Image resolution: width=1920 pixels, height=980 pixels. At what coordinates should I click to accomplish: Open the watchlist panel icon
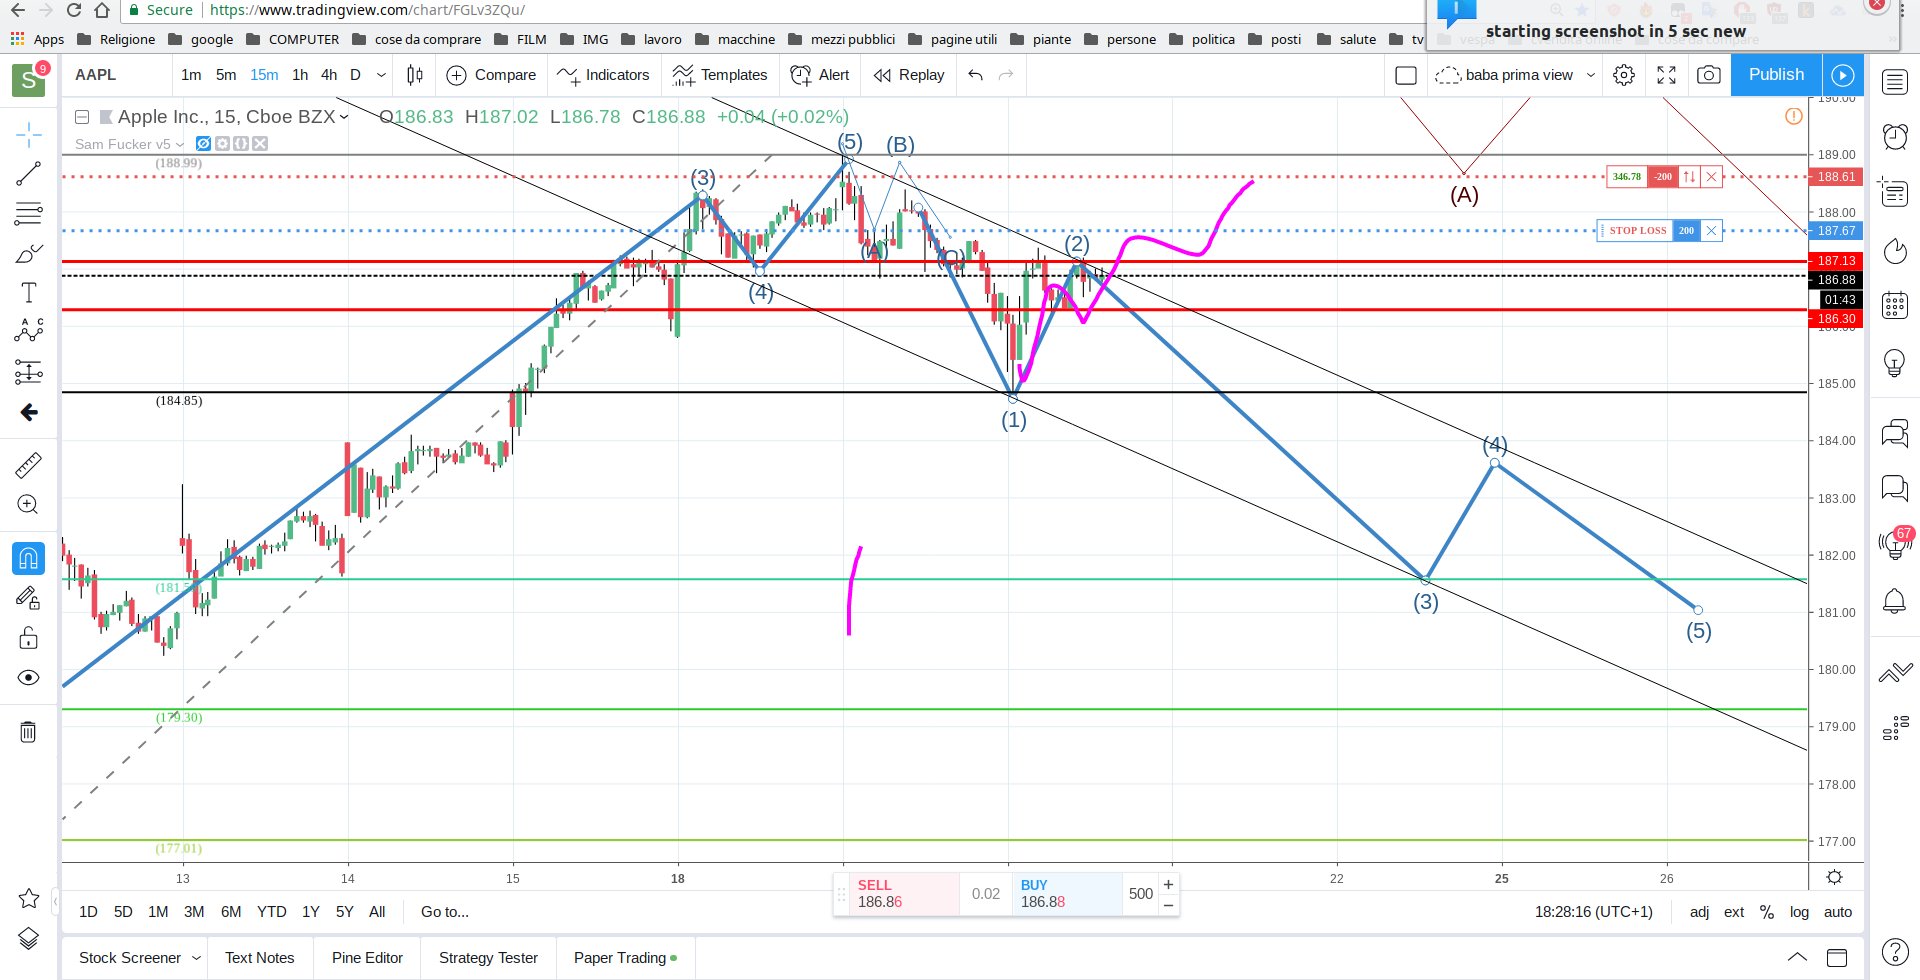[x=1895, y=82]
